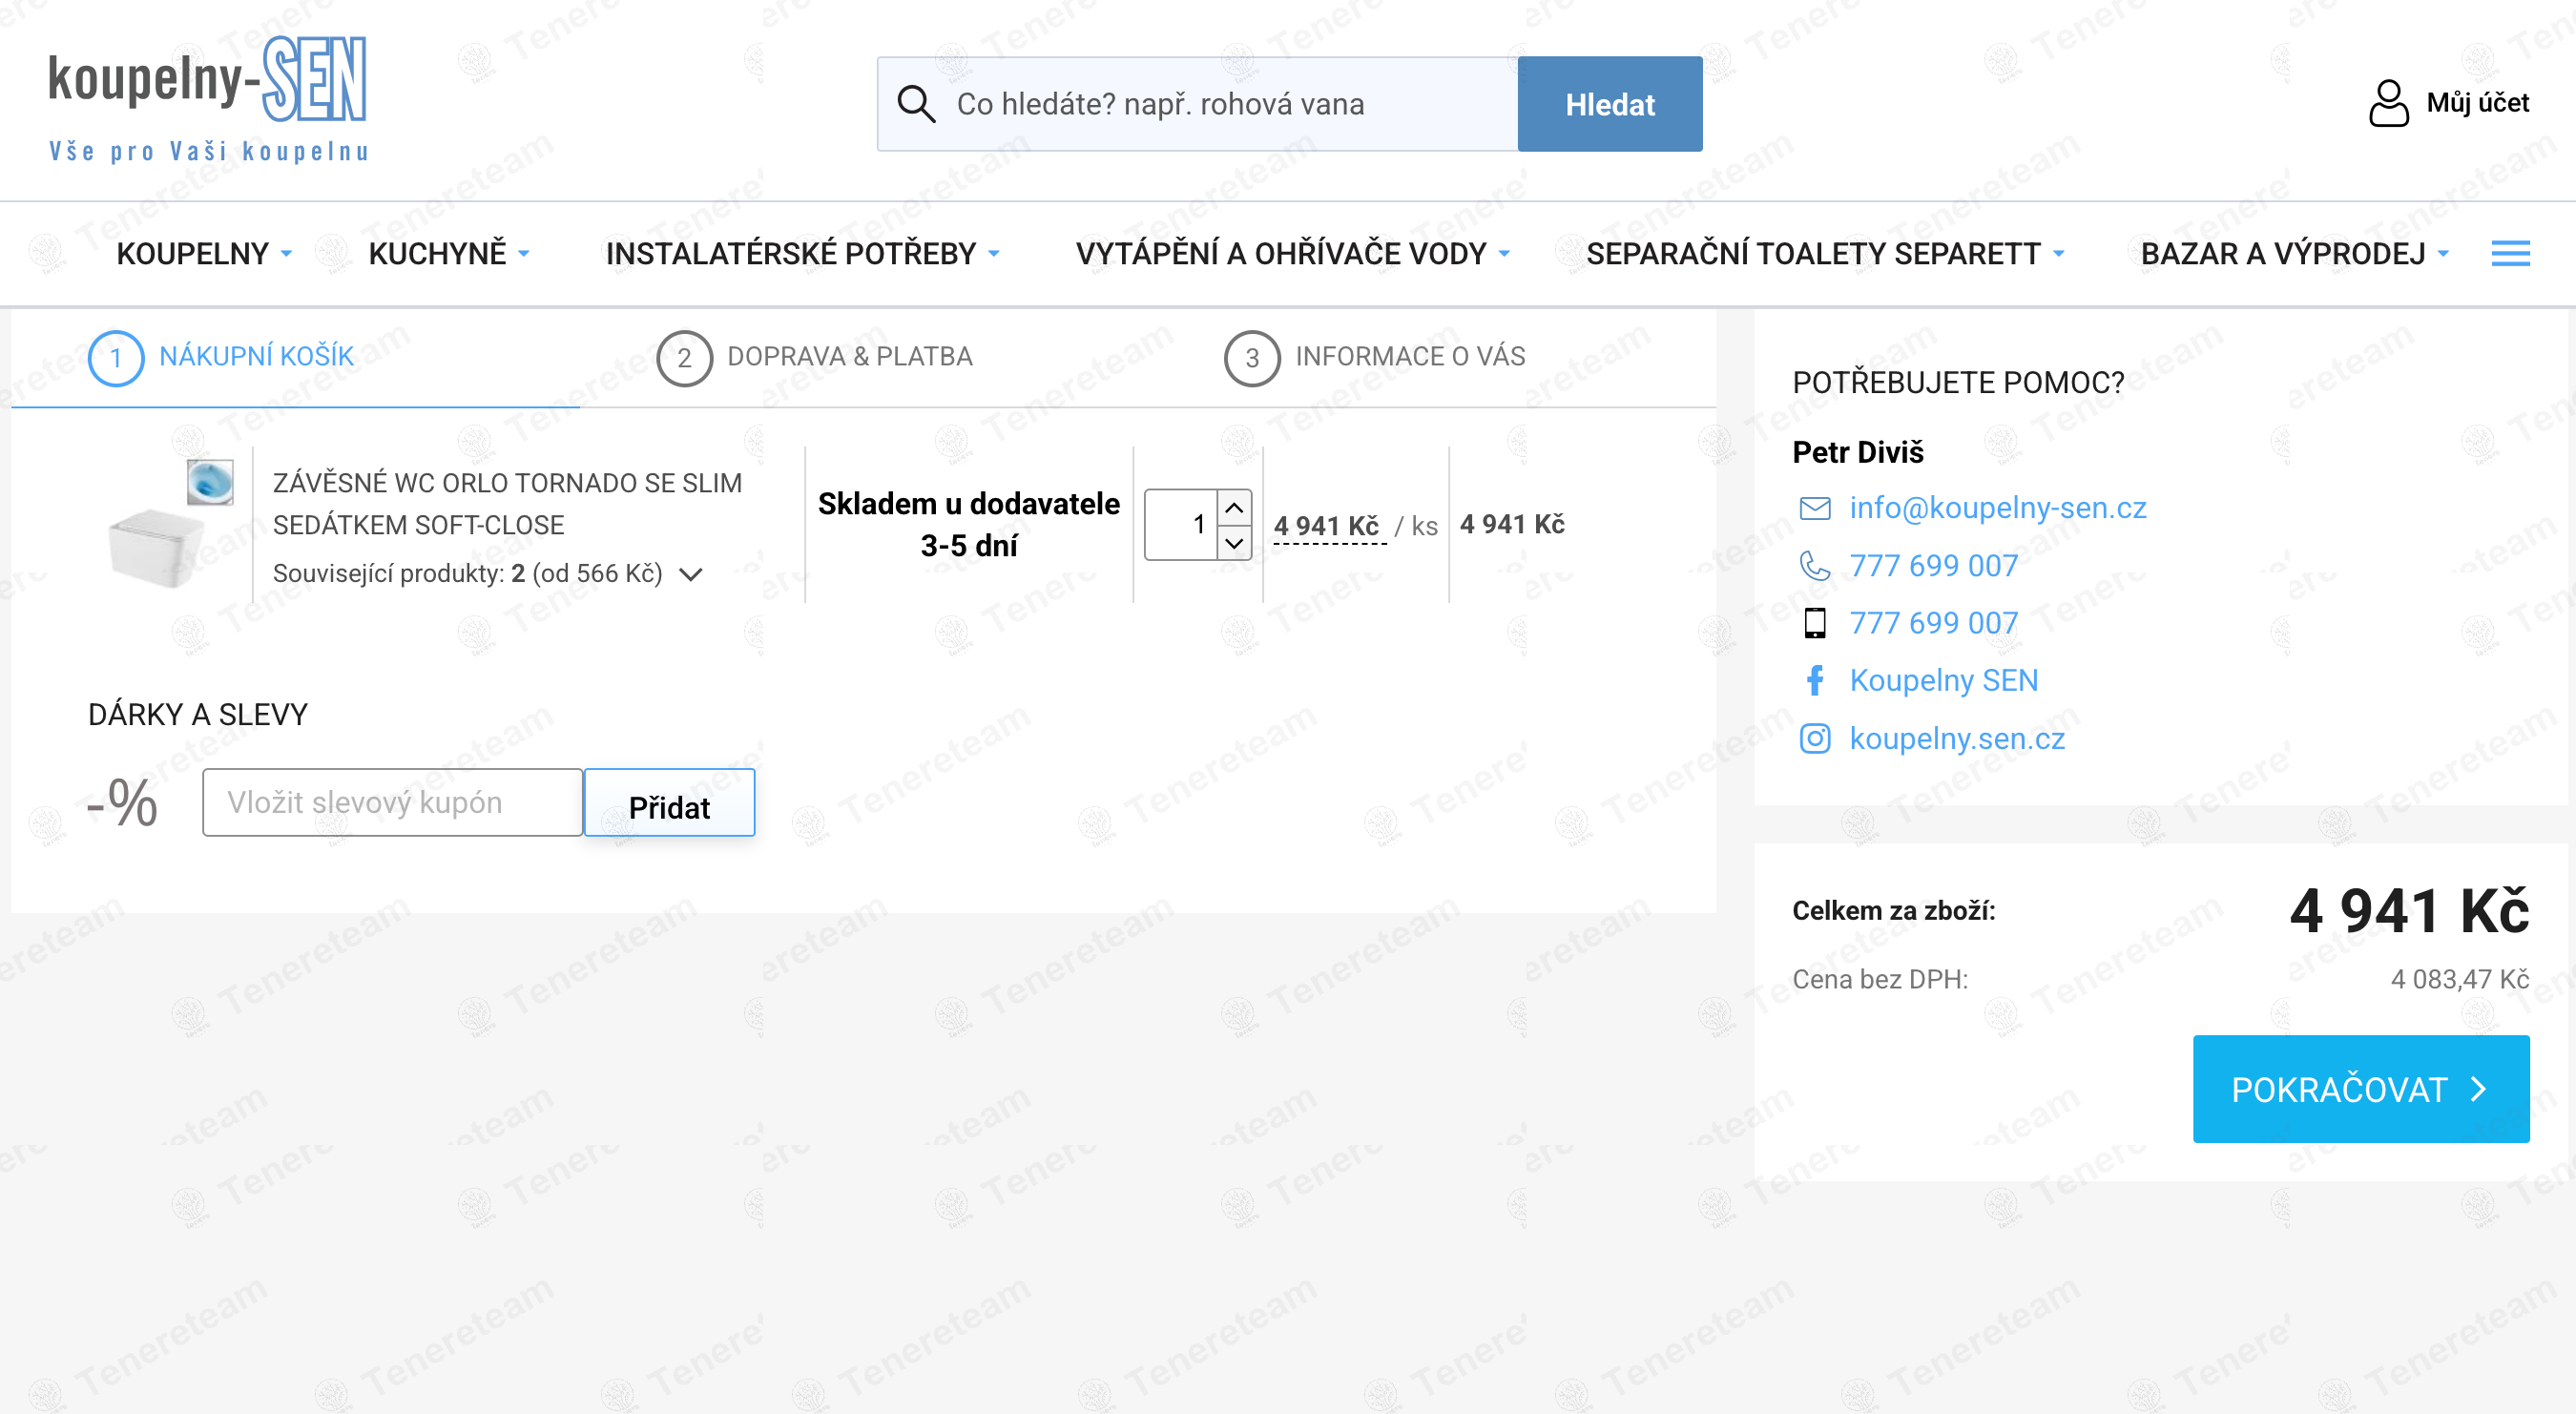The height and width of the screenshot is (1414, 2576).
Task: Click the row total 4 941 Kč
Action: (x=1512, y=524)
